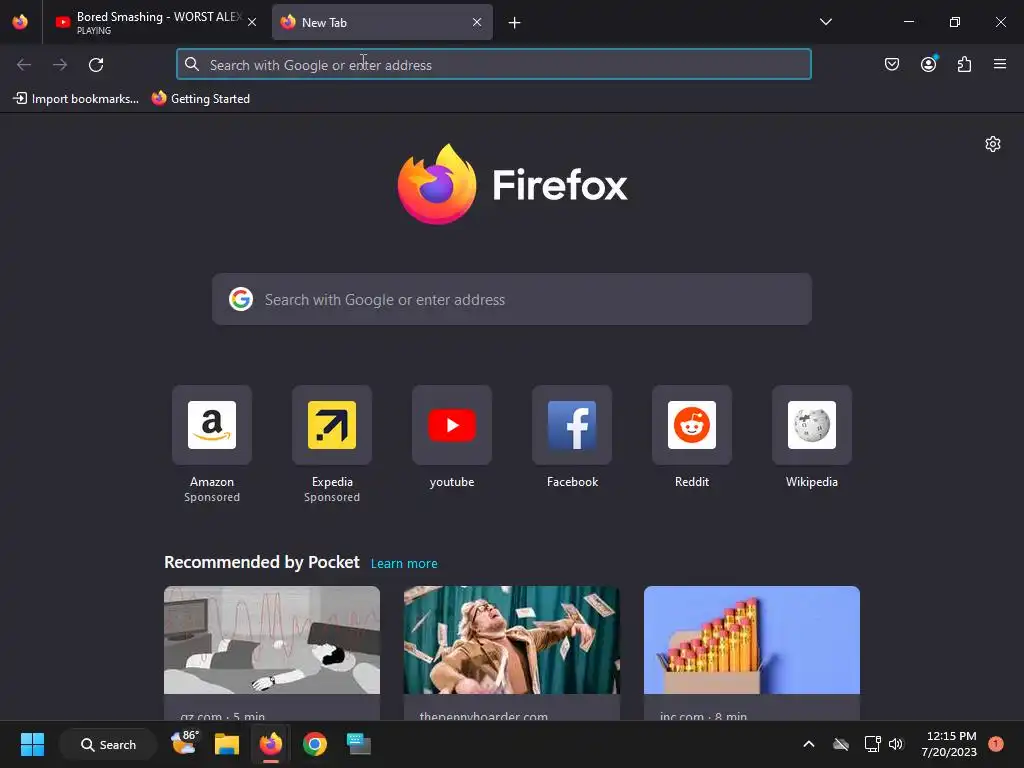Open the notification badge icon
The height and width of the screenshot is (768, 1024).
pos(996,744)
